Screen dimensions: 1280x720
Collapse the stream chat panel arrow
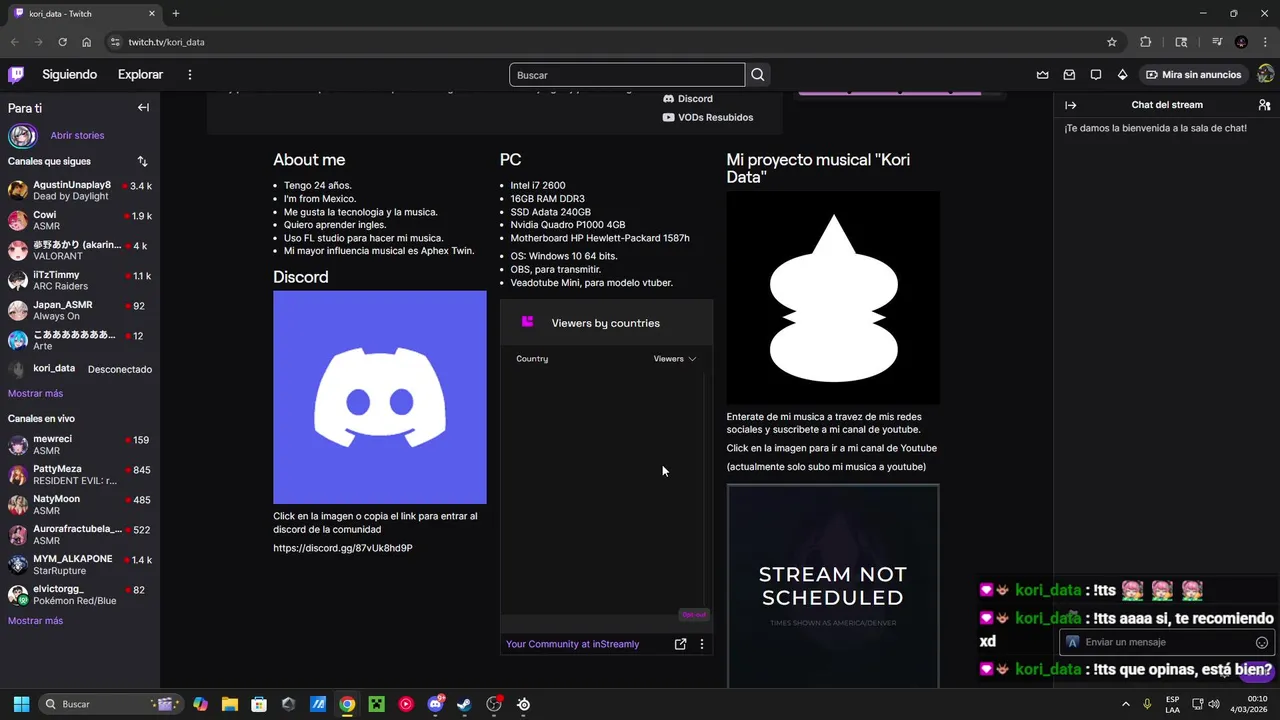[x=1071, y=105]
